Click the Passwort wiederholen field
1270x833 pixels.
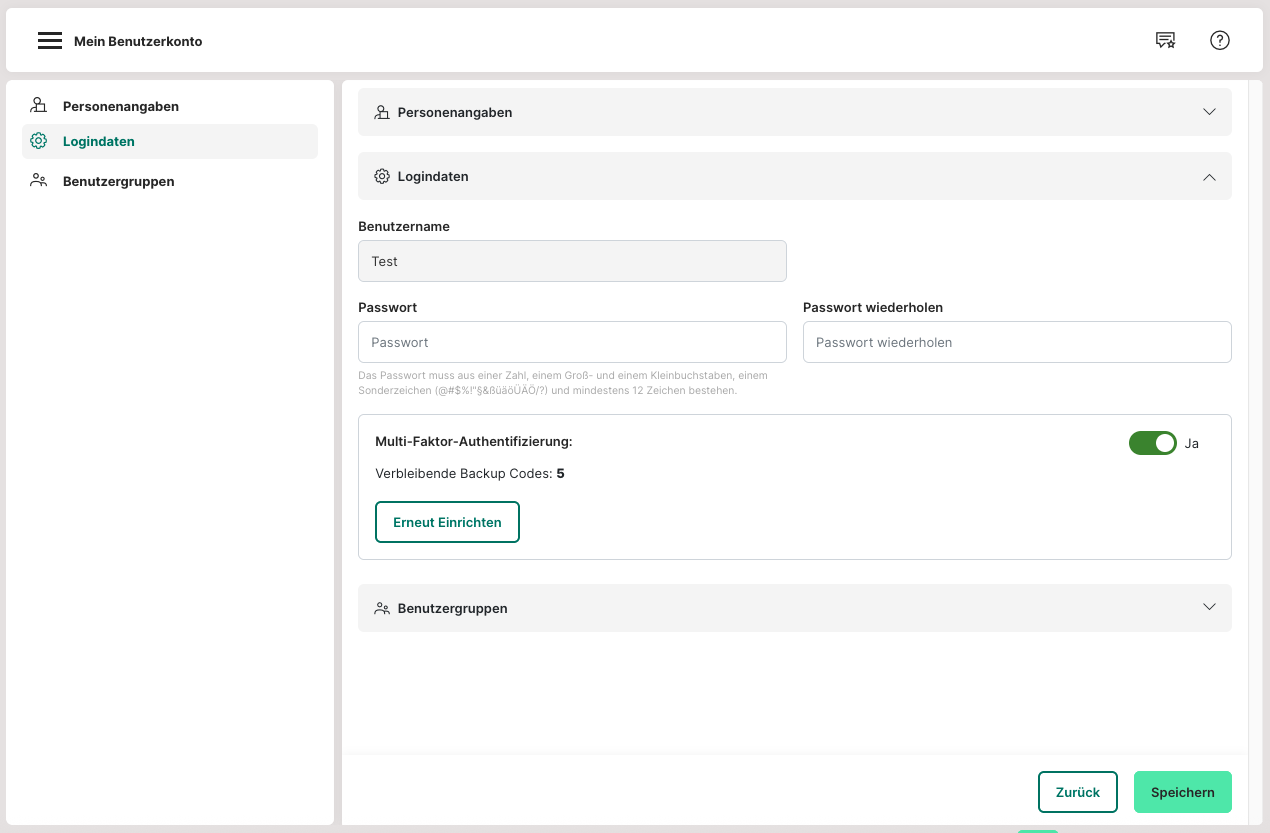pos(1016,342)
